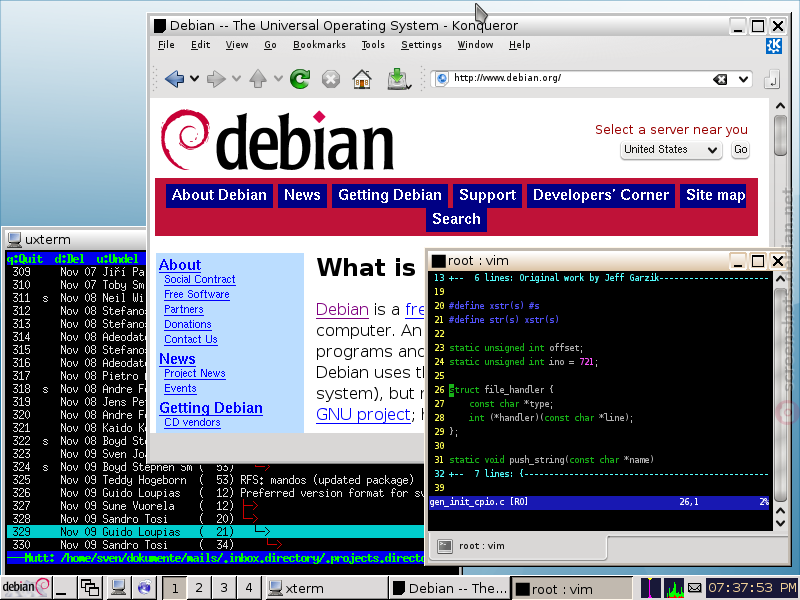
Task: Click the terminal icon in vim tab bar
Action: point(445,546)
